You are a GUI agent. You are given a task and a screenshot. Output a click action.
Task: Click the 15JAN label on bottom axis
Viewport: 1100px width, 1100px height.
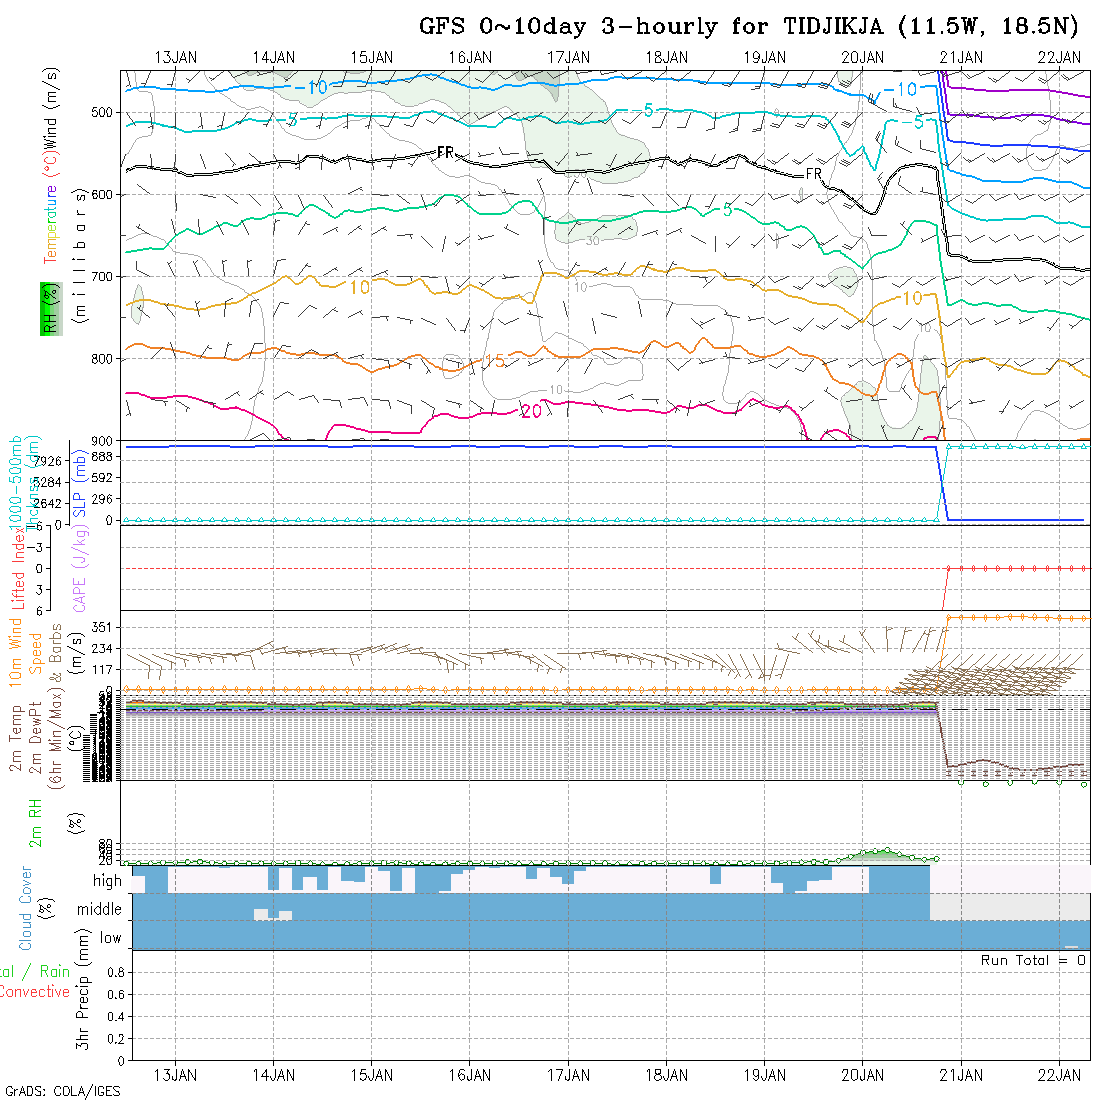click(x=372, y=1075)
